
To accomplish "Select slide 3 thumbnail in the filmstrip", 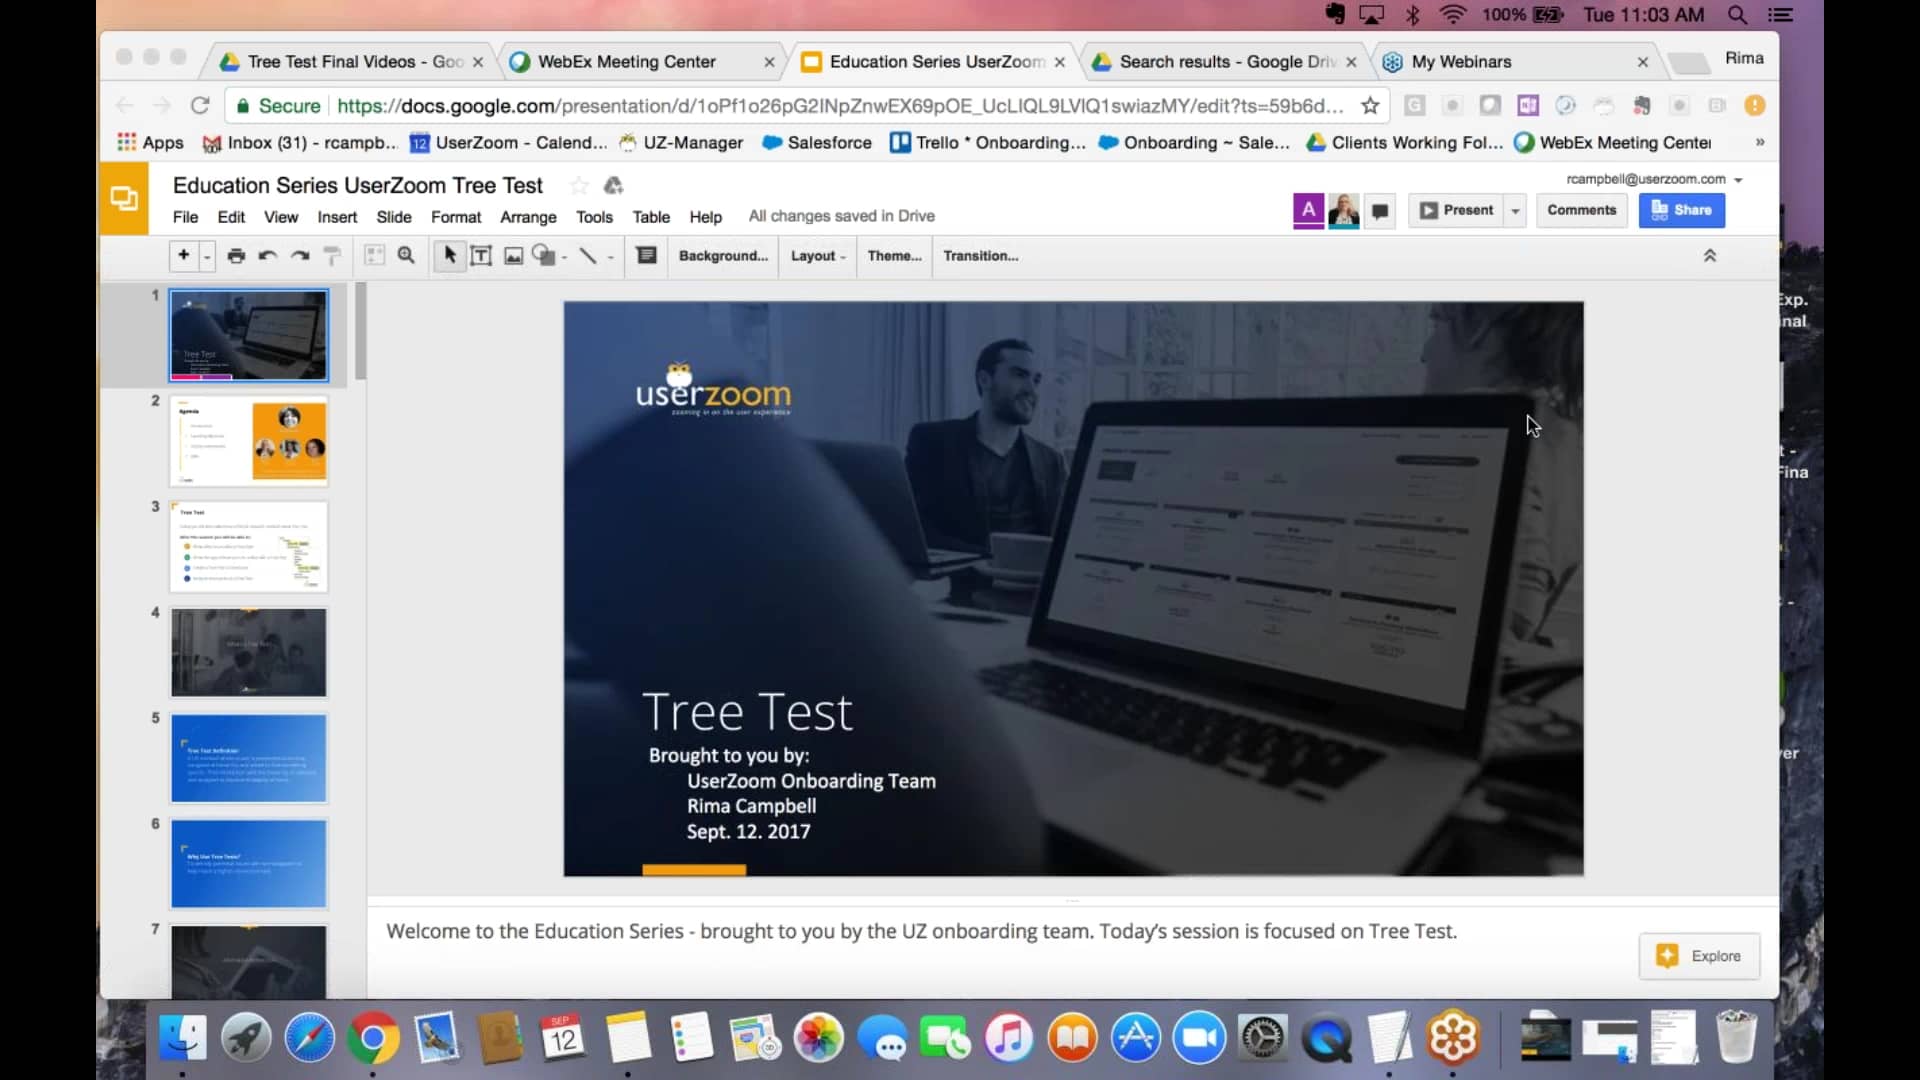I will click(x=247, y=547).
